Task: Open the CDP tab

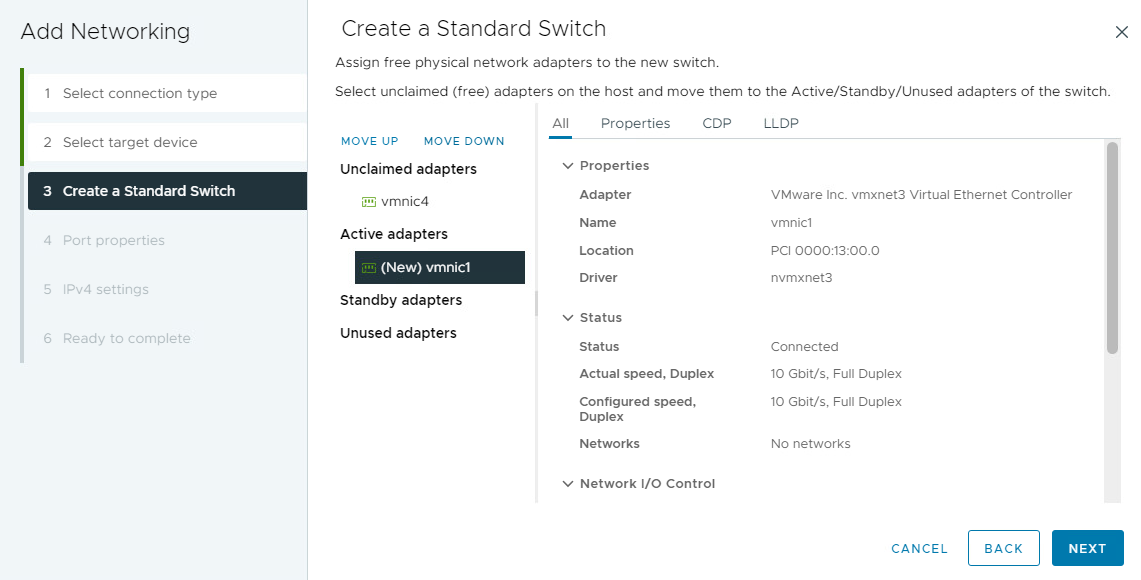Action: [717, 123]
